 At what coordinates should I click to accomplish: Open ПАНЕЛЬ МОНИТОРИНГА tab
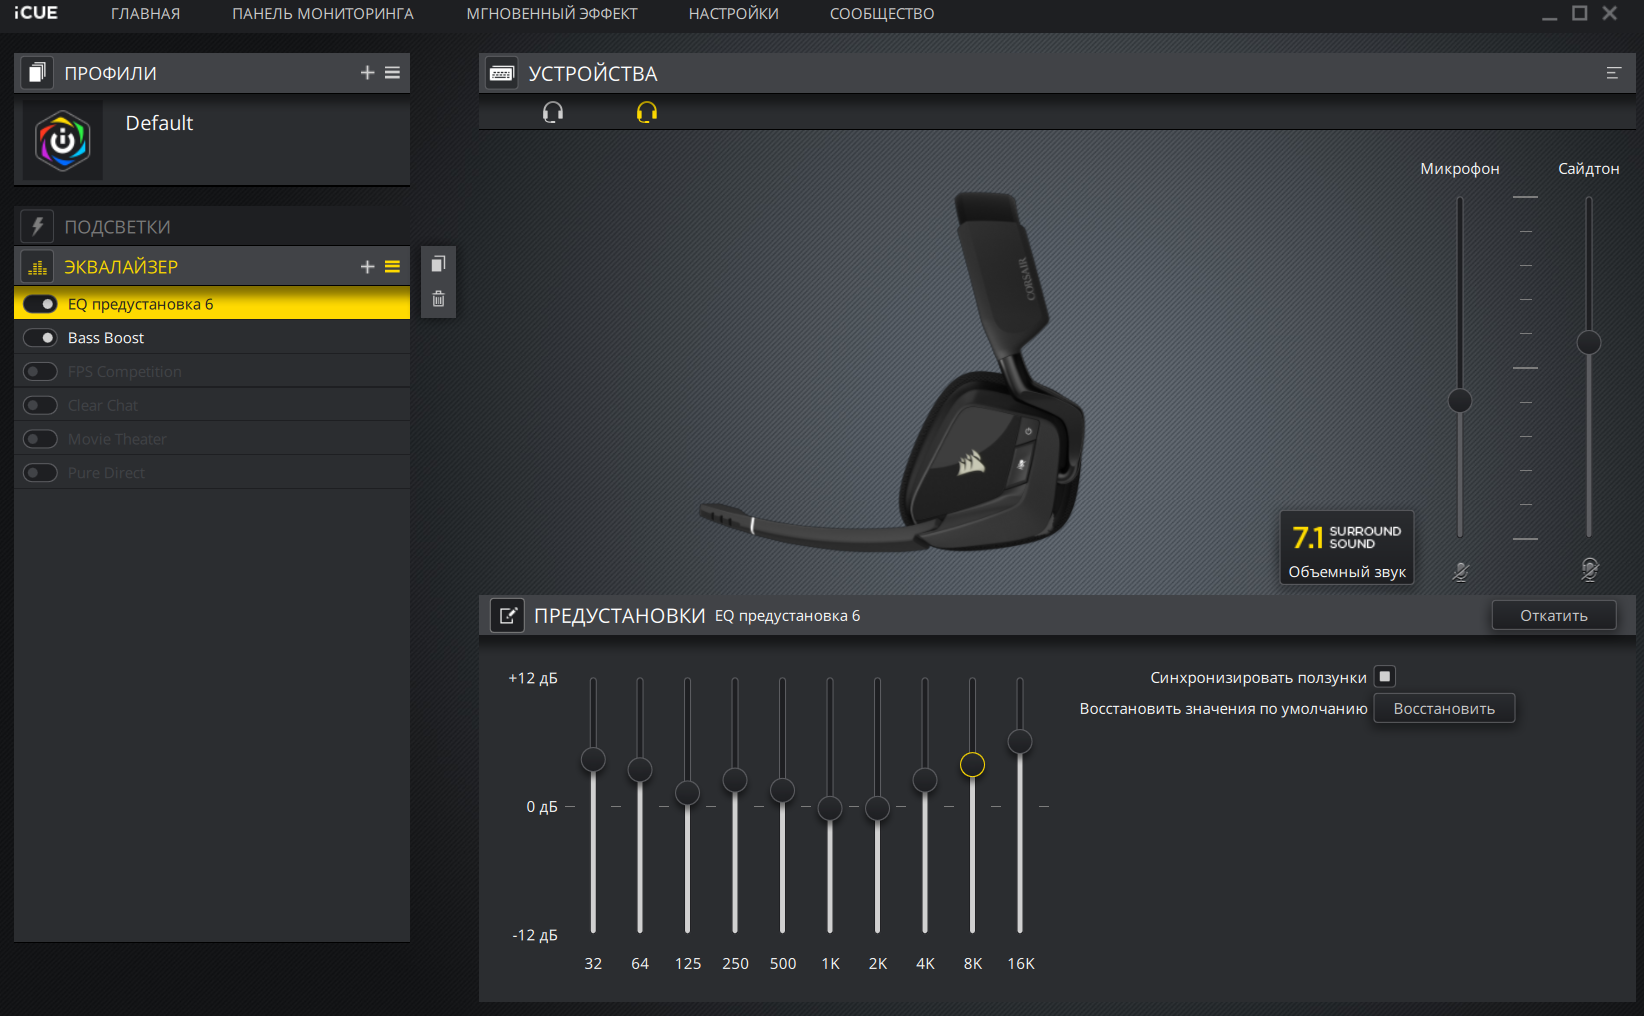[323, 14]
